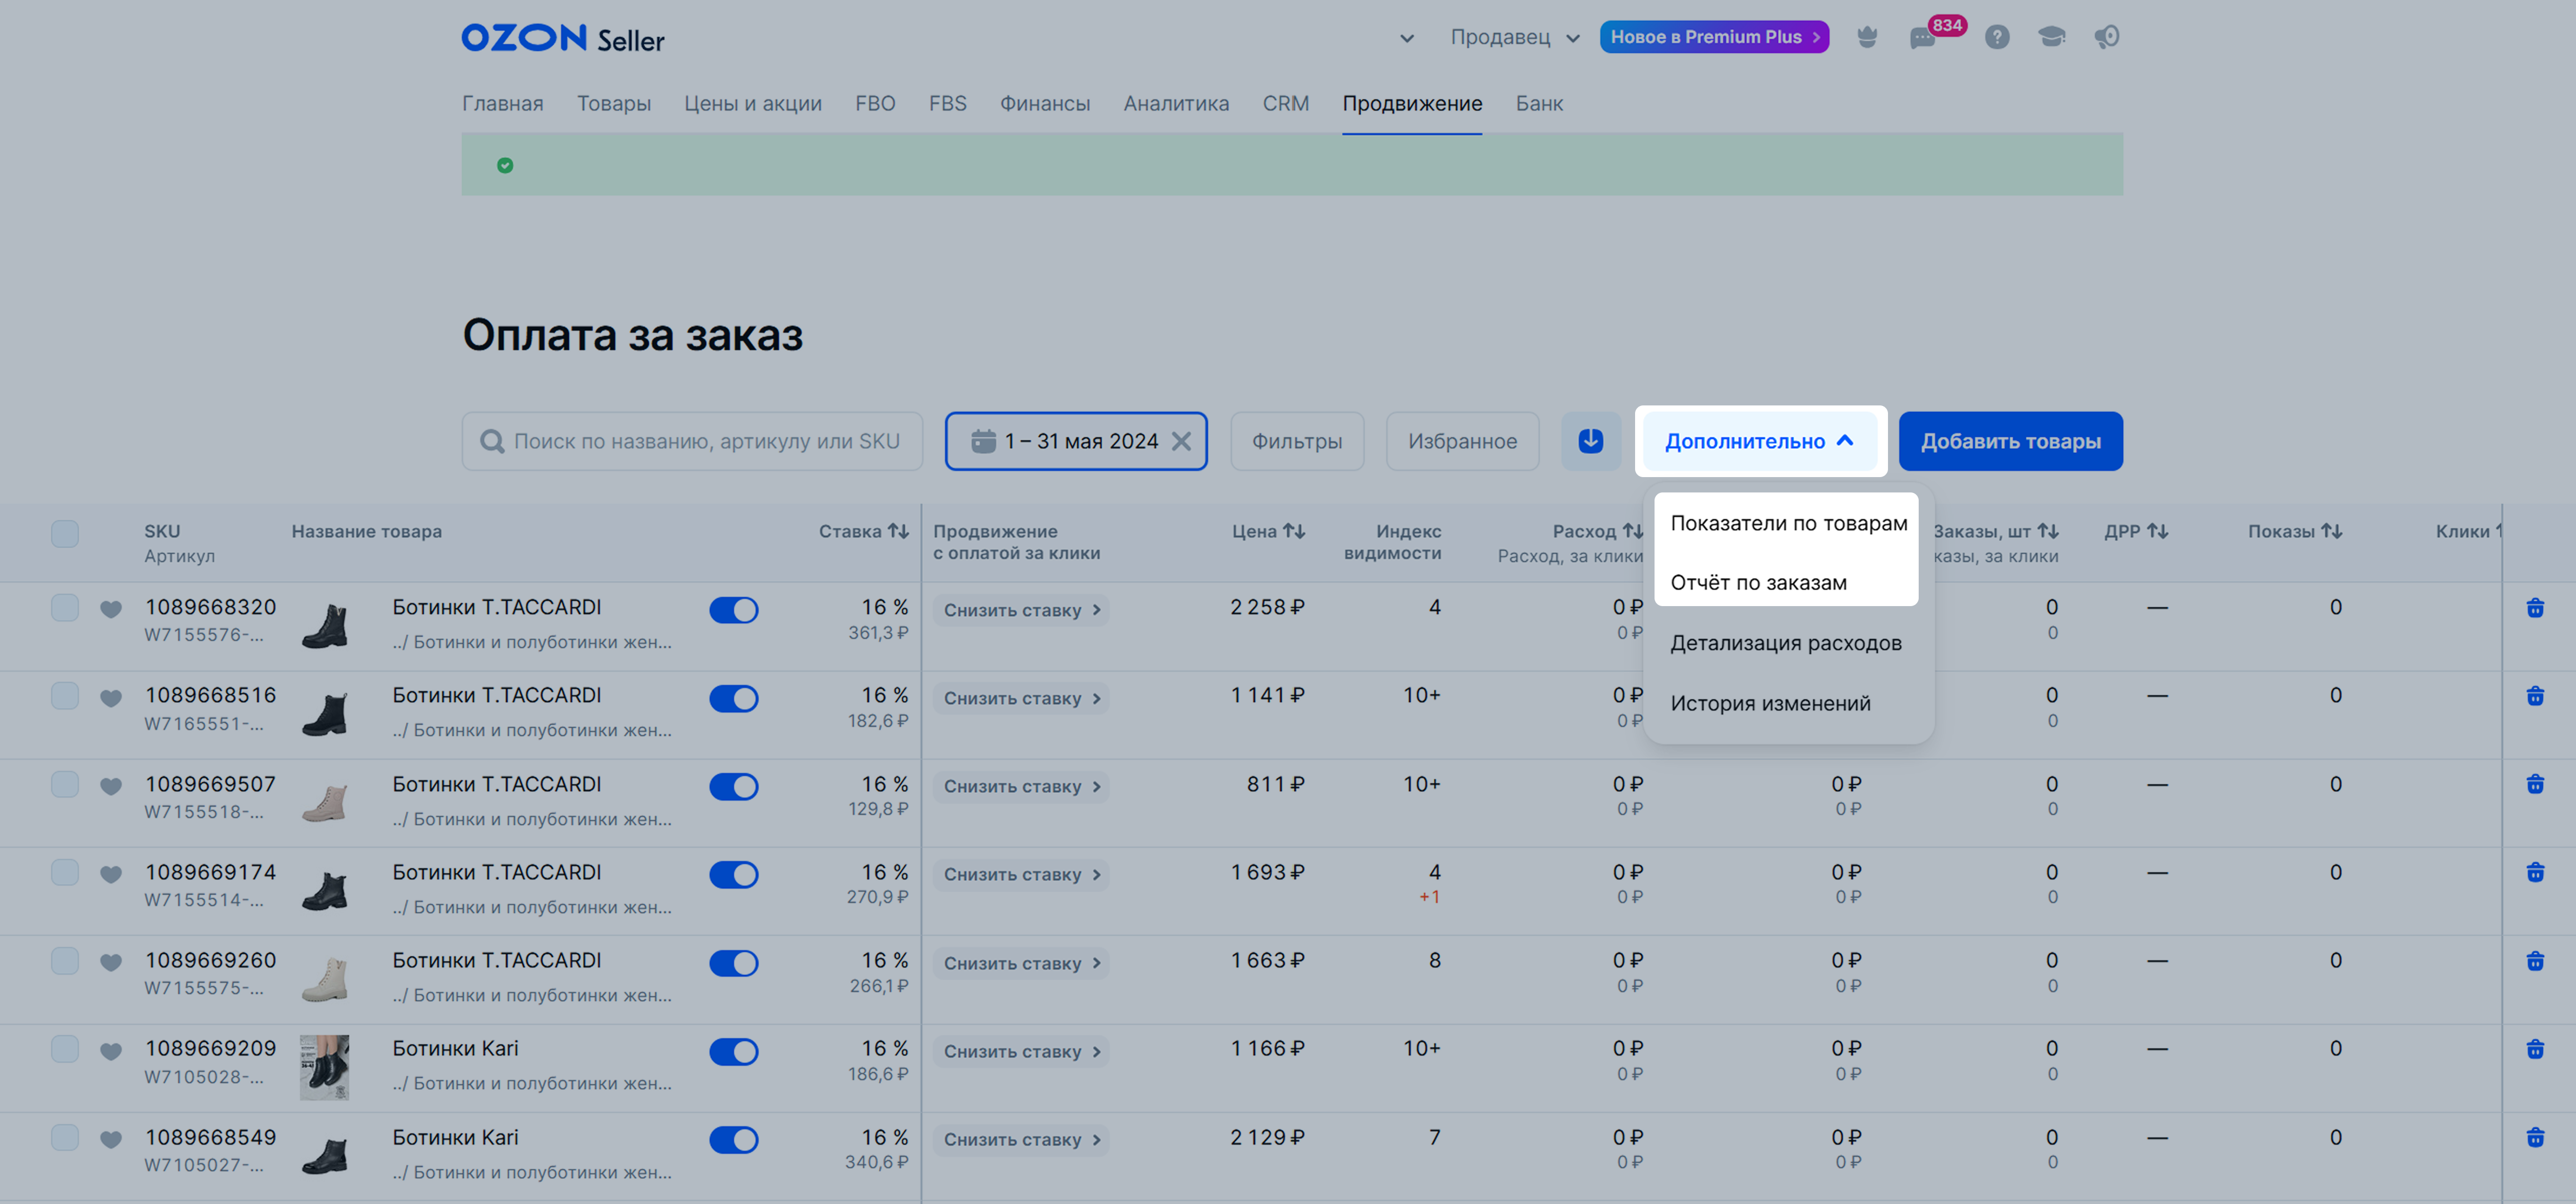Open the announcements megaphone icon
2576x1204 pixels.
point(2107,37)
